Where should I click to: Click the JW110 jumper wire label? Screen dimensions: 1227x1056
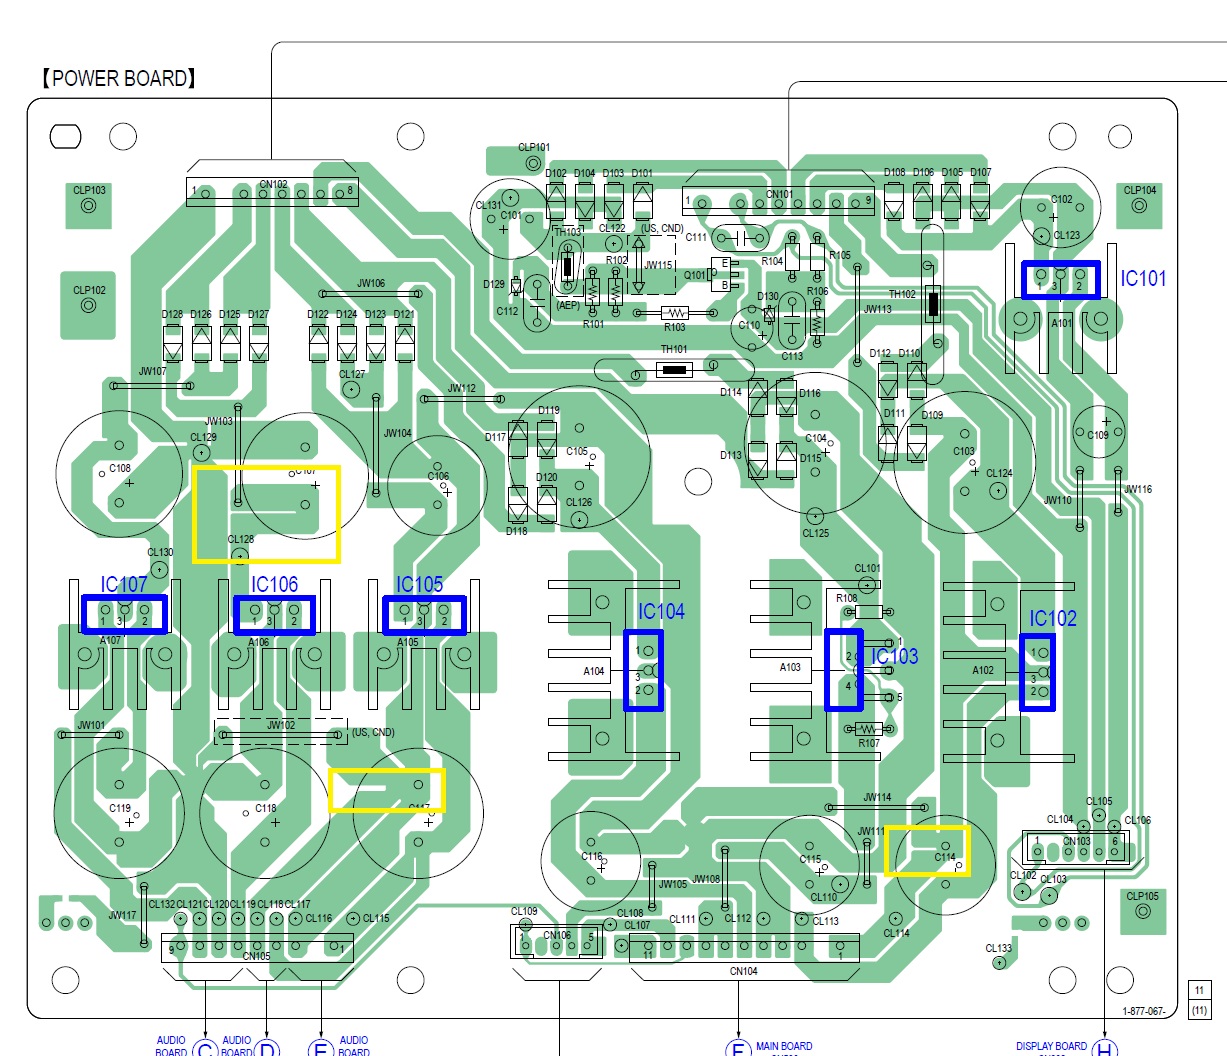point(1058,500)
